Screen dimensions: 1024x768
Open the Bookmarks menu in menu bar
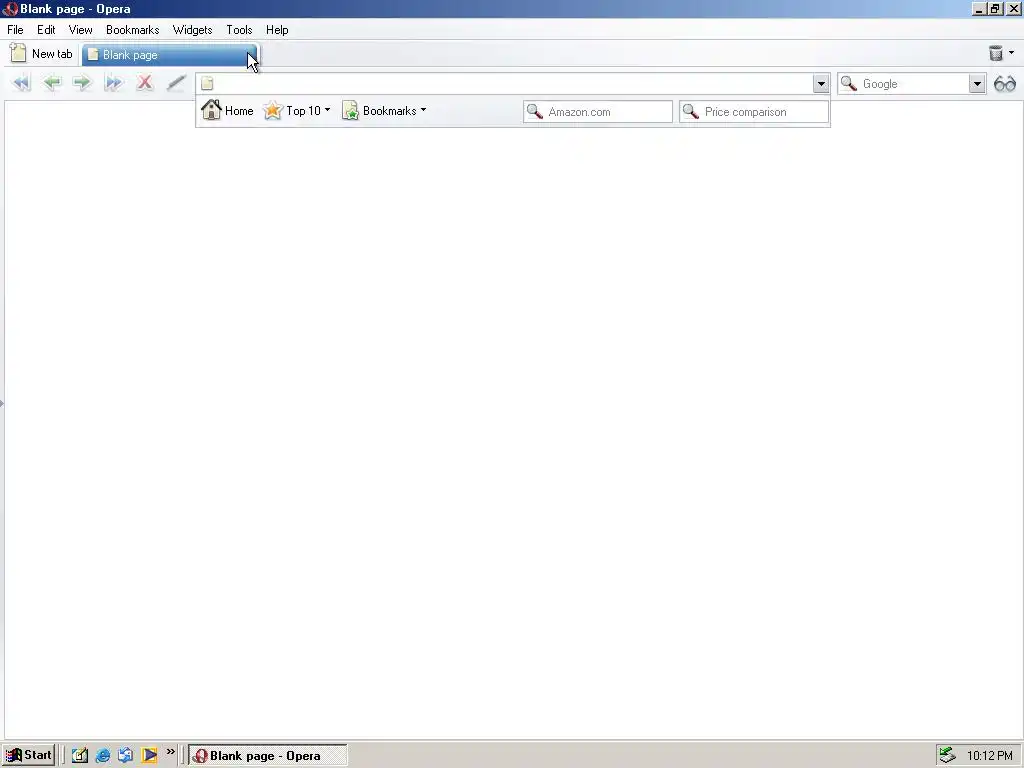[x=133, y=30]
